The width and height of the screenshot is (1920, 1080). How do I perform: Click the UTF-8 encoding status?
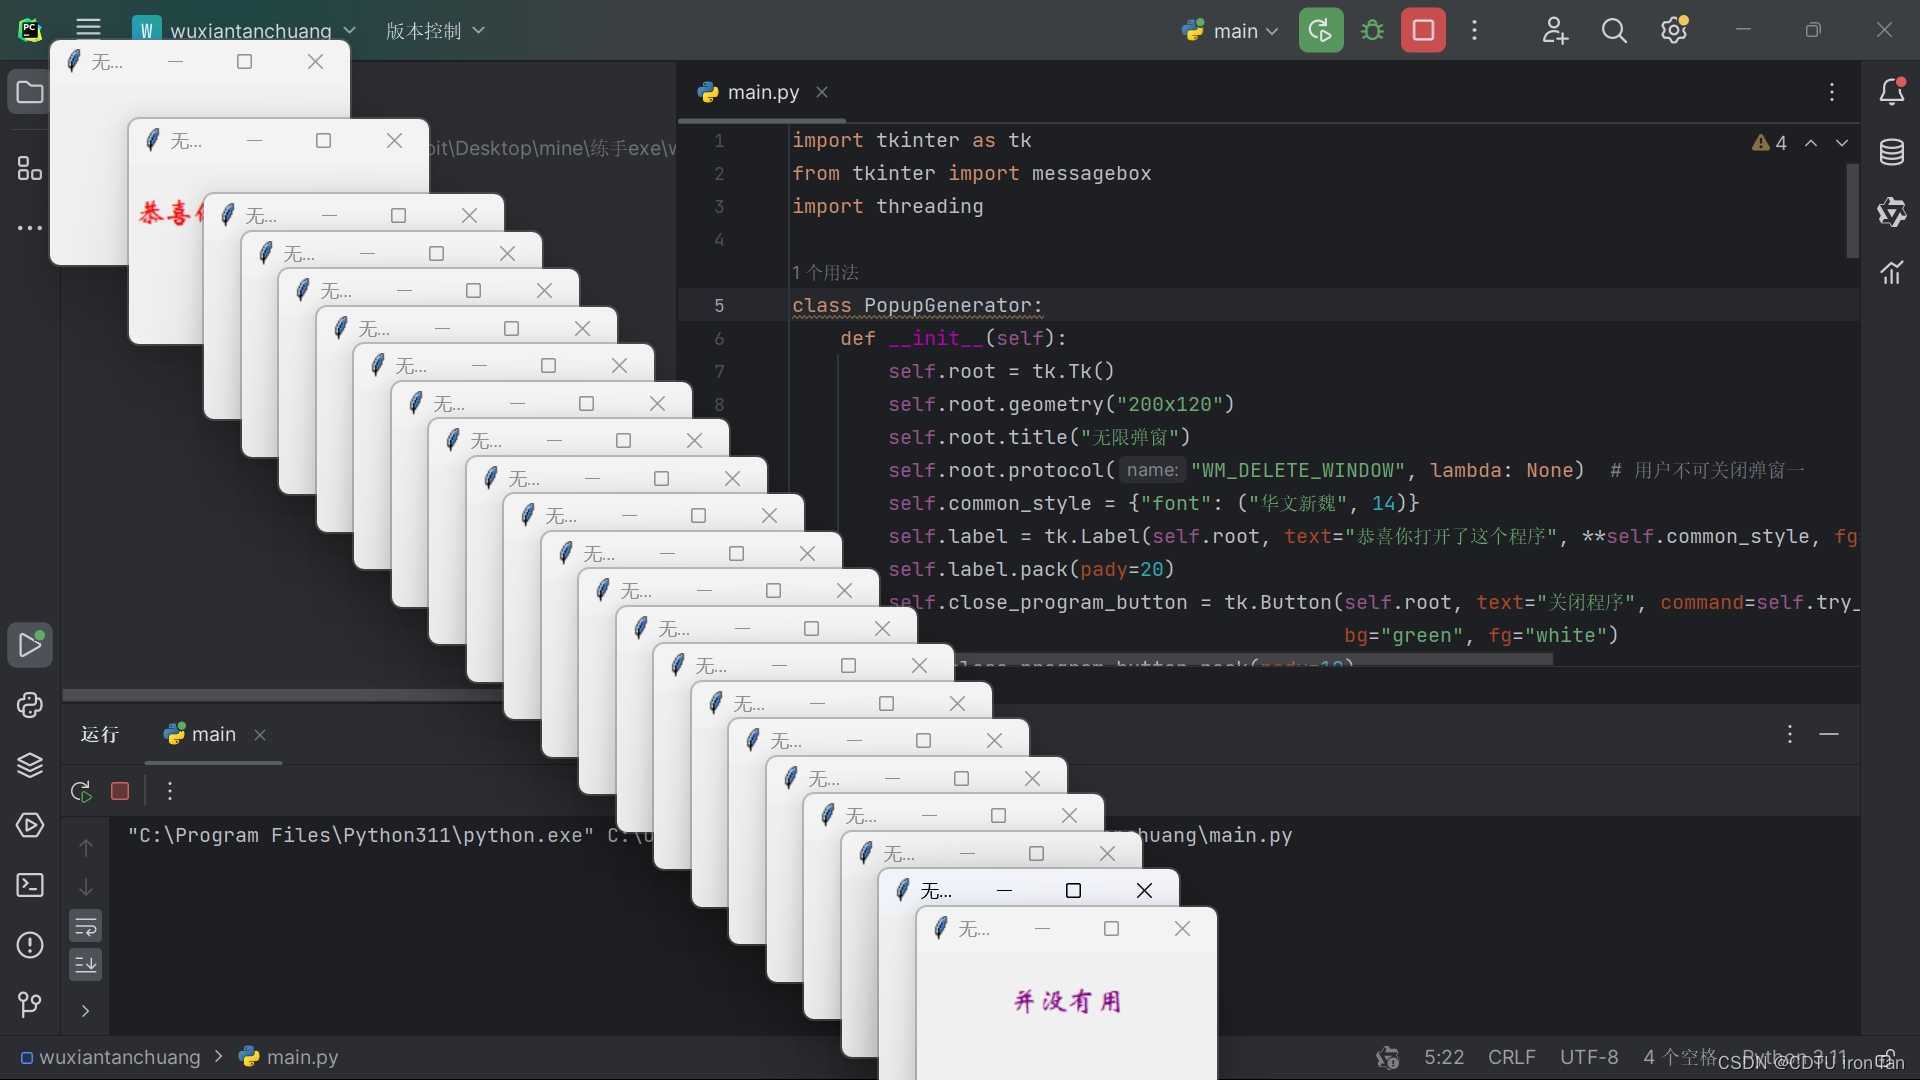coord(1589,1057)
